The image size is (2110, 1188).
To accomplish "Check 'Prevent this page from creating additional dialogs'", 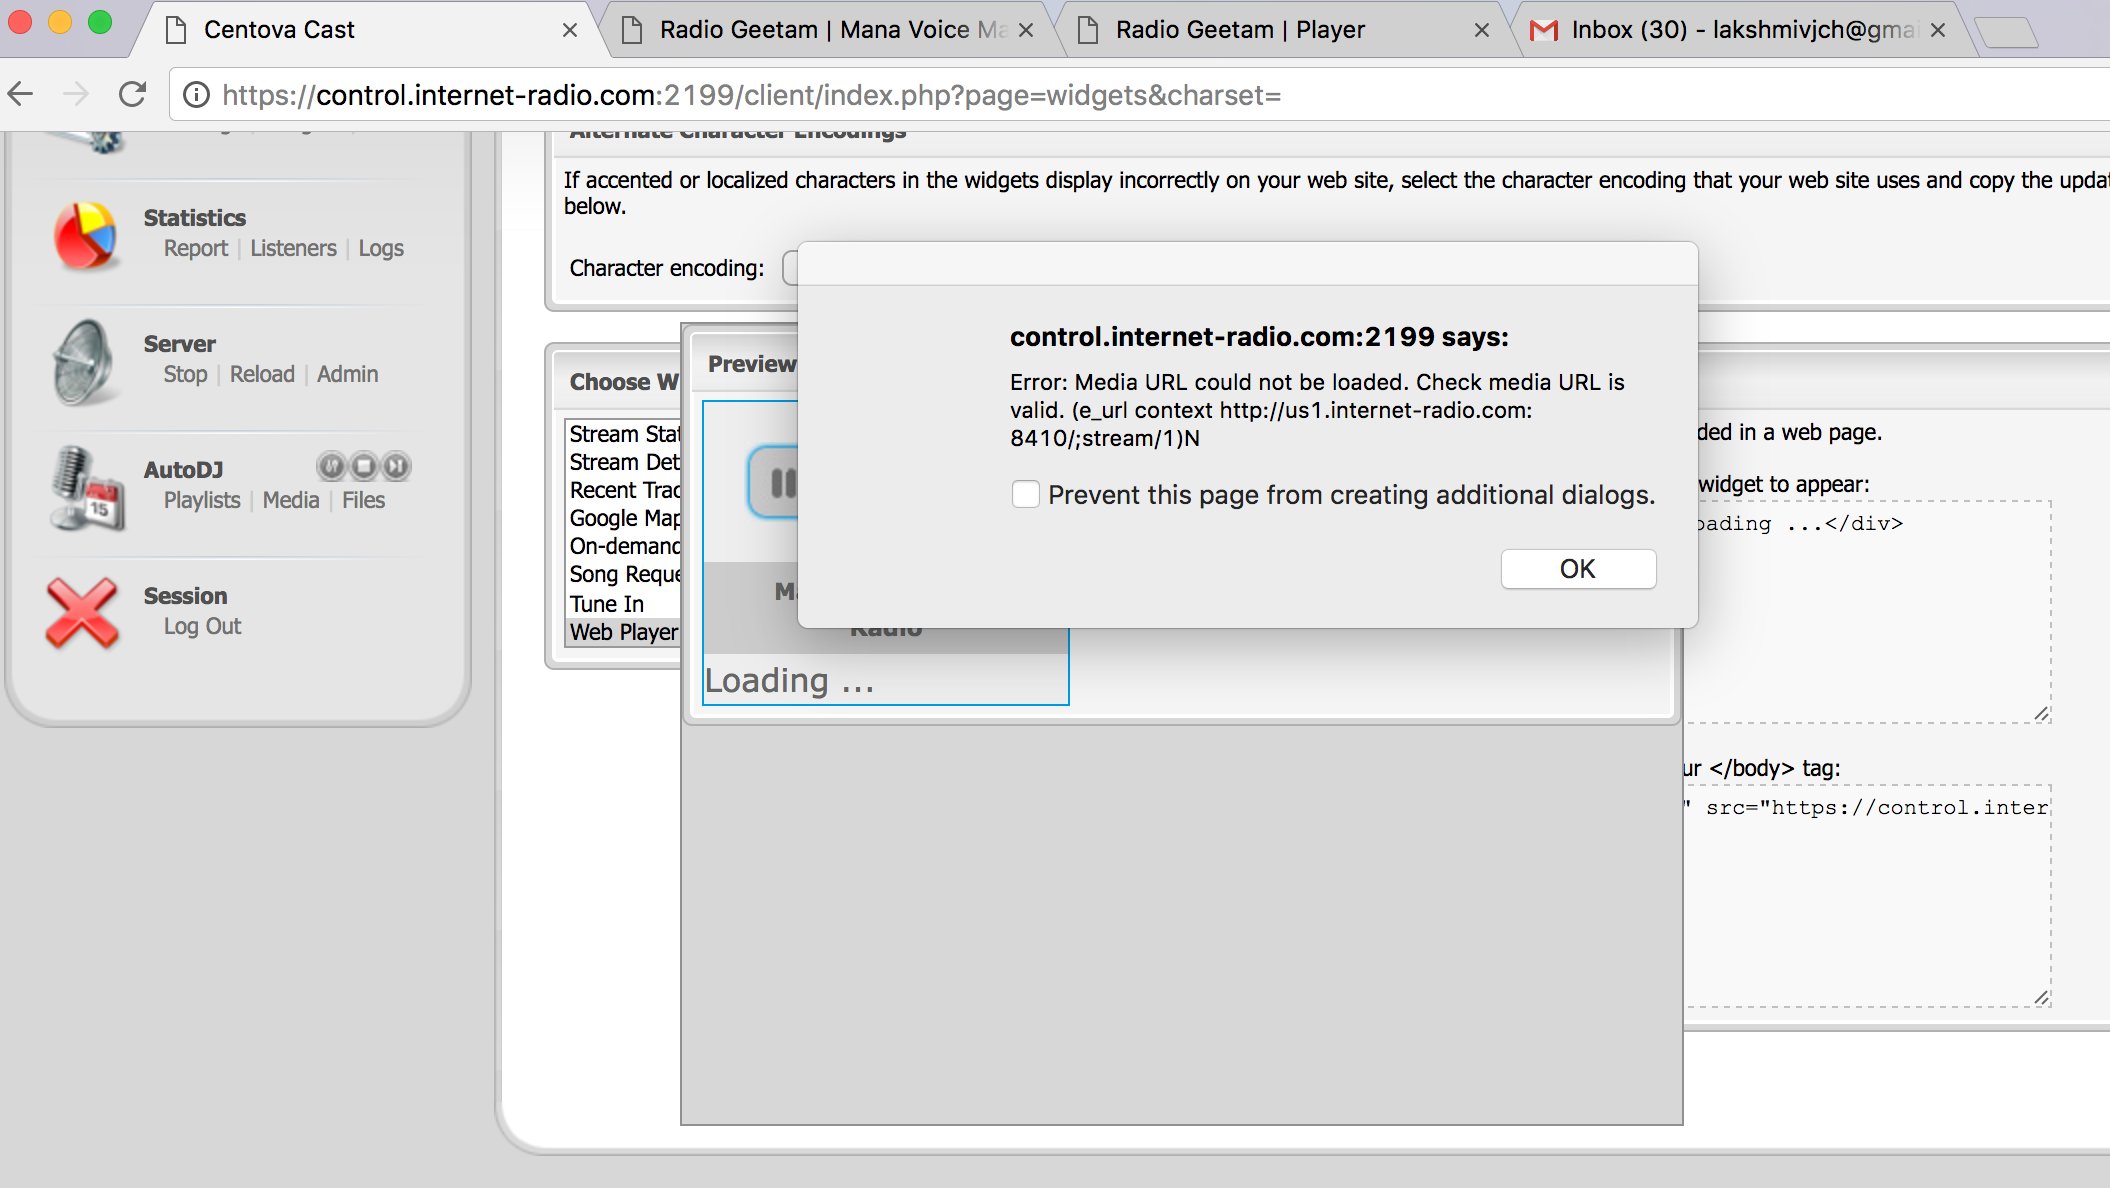I will pos(1025,494).
